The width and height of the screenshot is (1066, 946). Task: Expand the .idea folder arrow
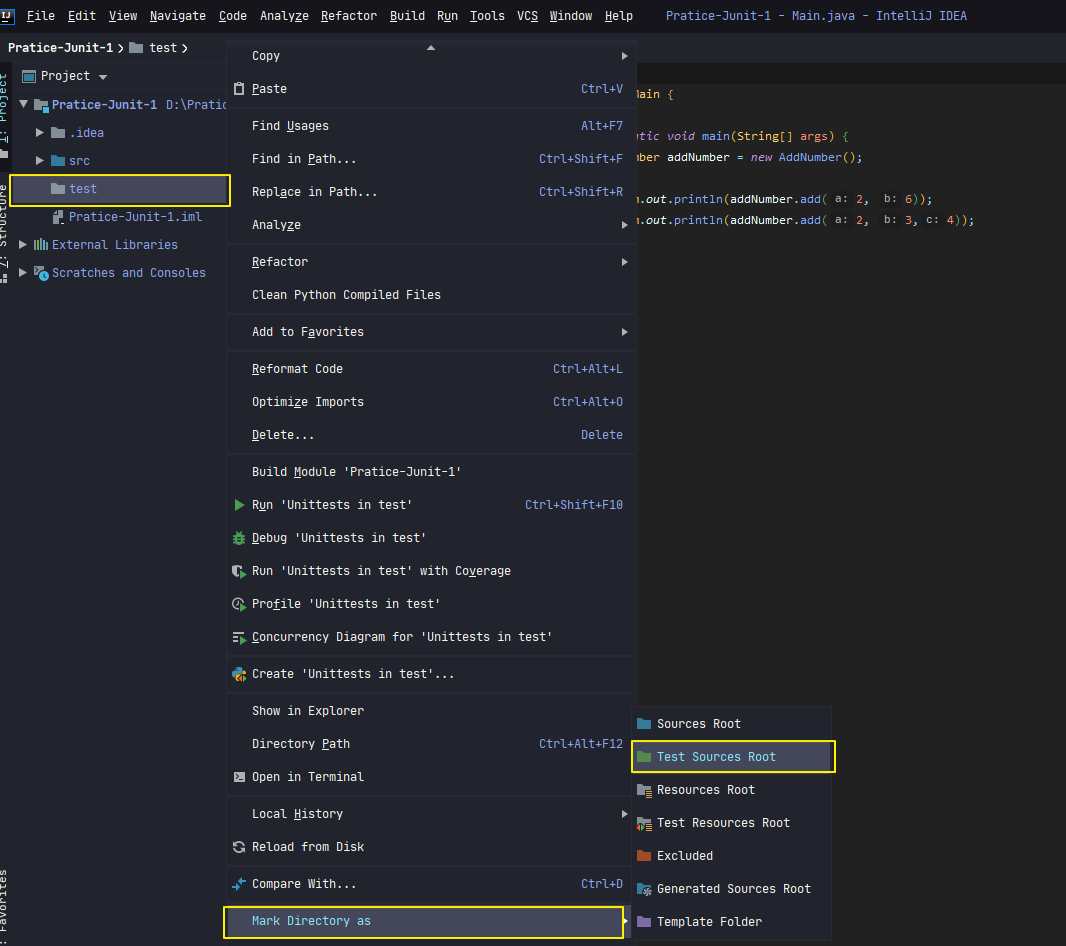[39, 133]
